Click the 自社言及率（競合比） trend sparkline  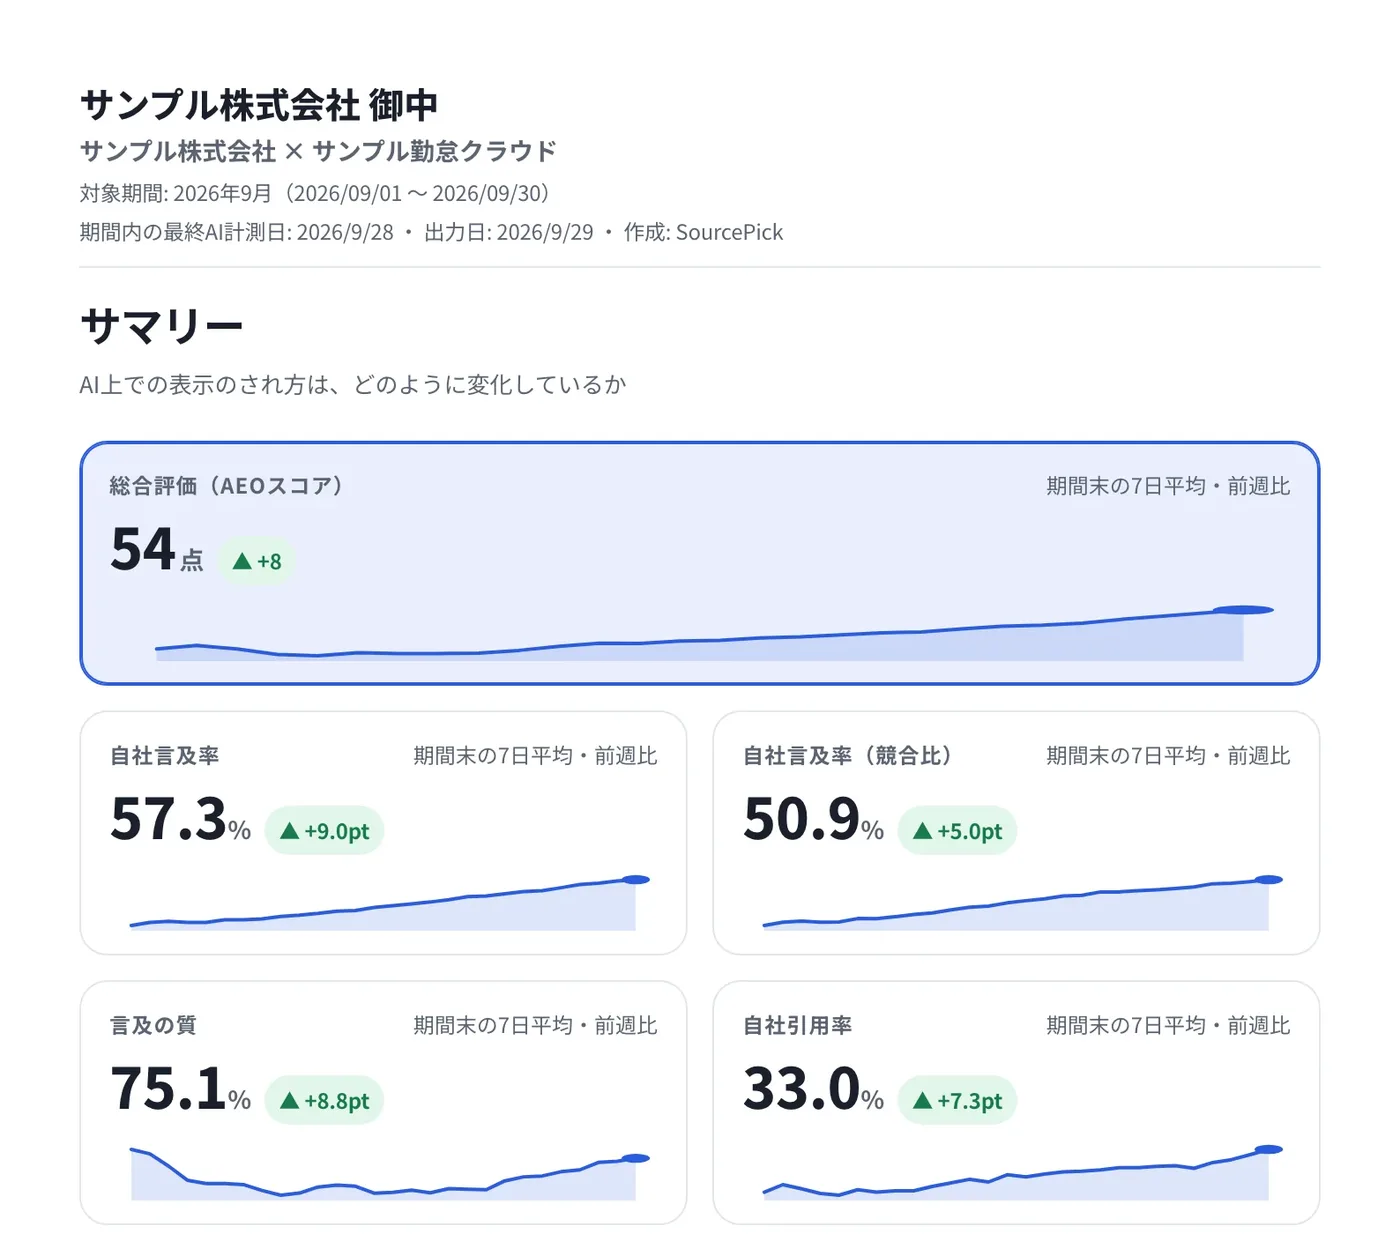[1023, 902]
